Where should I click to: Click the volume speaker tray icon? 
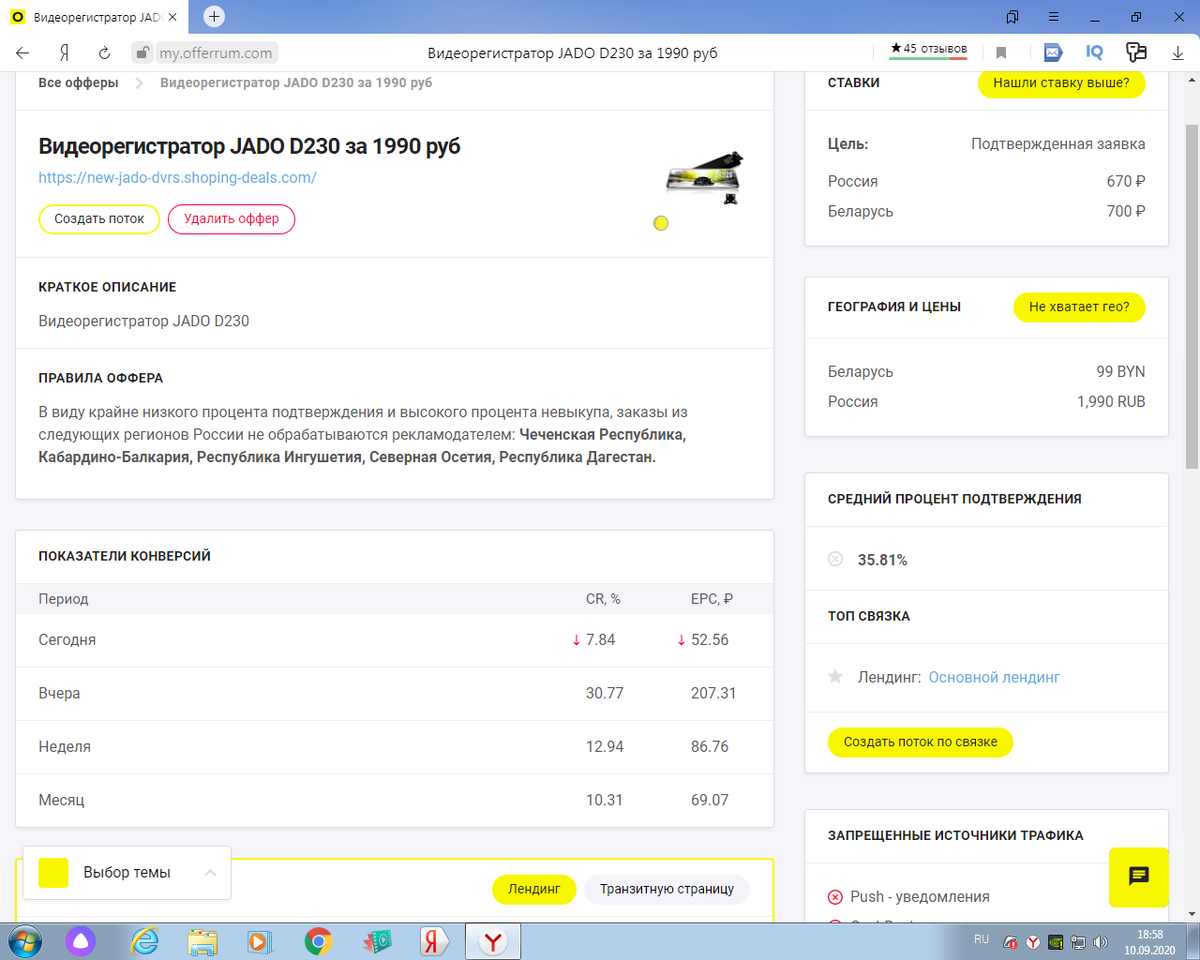(1101, 942)
